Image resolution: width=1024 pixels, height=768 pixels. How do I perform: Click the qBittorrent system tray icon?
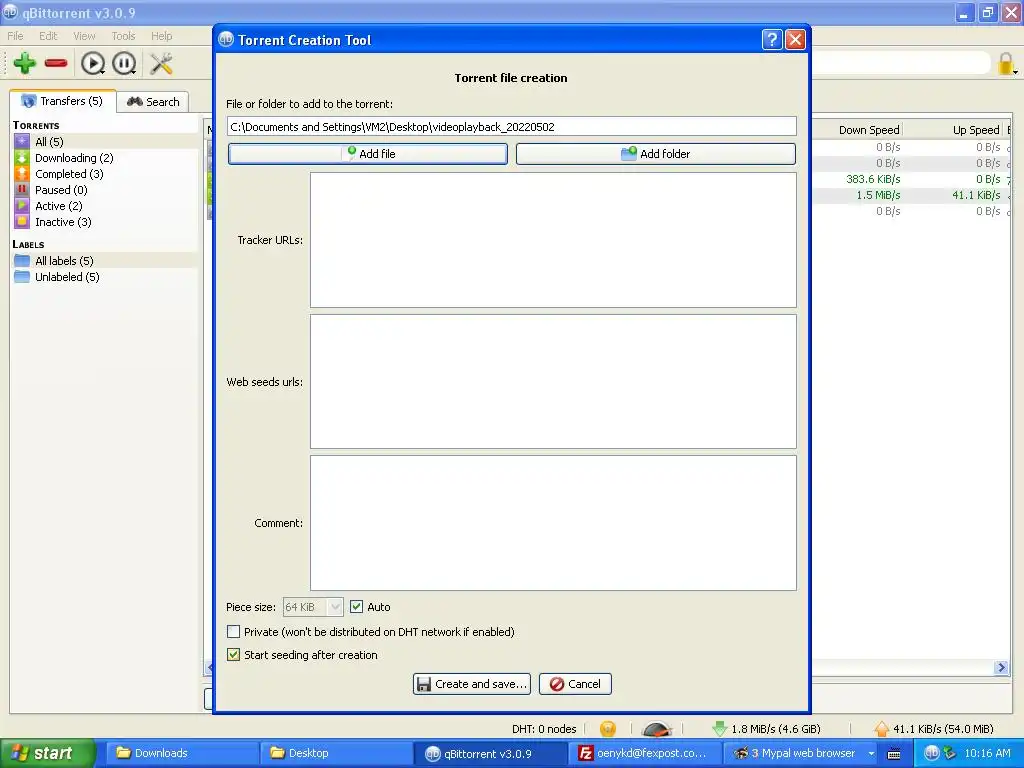[x=931, y=753]
